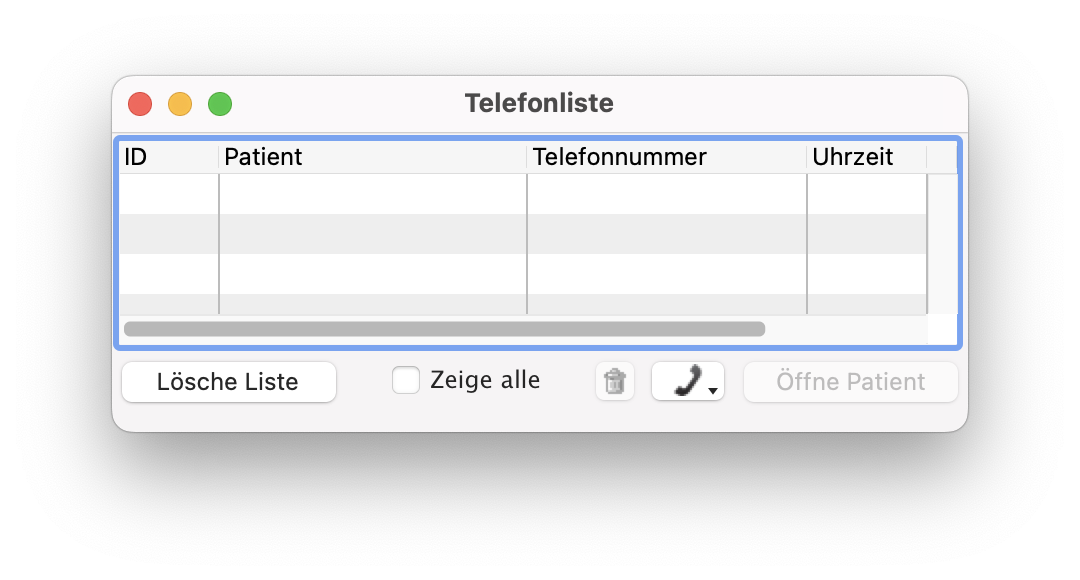
Task: Click second row's Telefonnummer cell
Action: click(666, 234)
